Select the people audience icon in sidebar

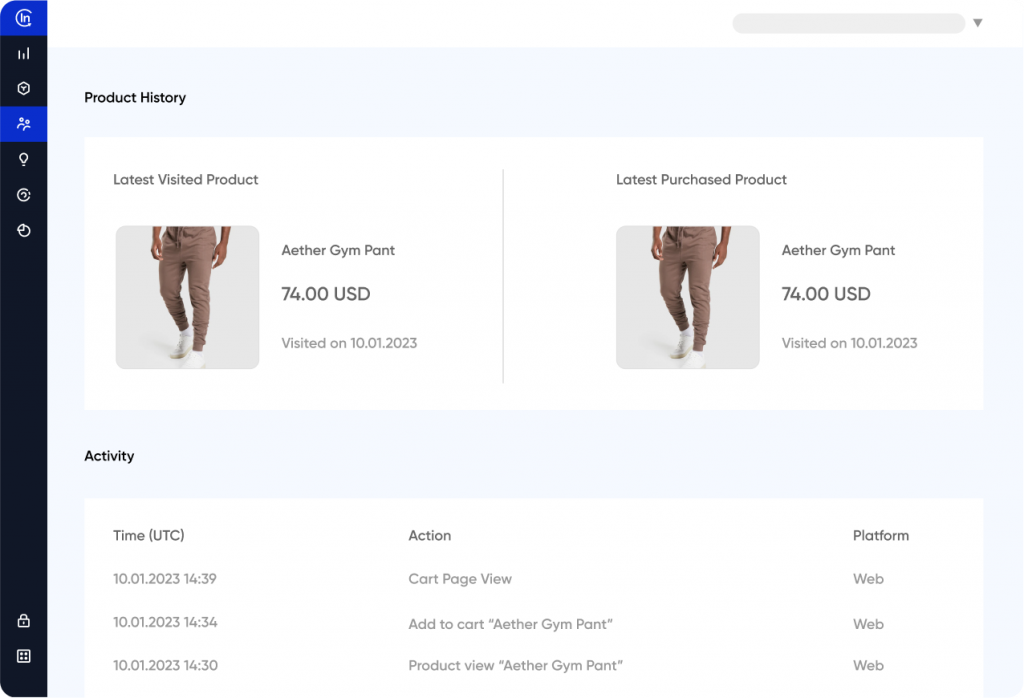(24, 124)
